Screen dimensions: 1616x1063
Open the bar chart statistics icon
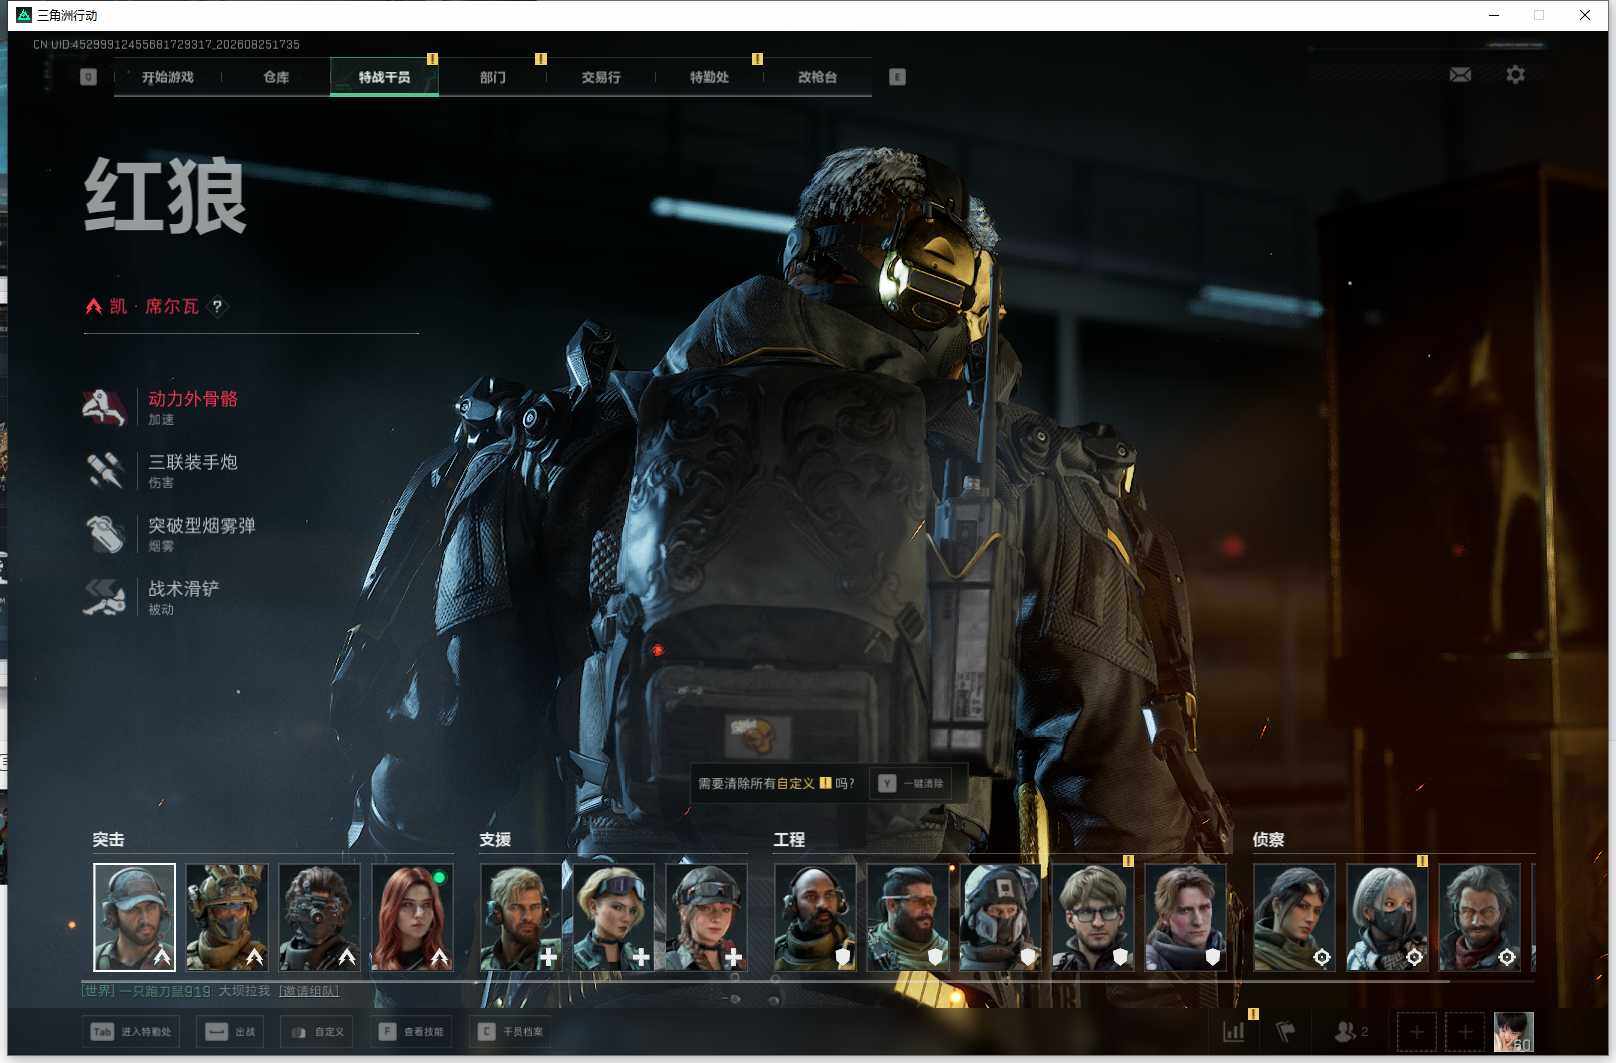[1234, 1031]
